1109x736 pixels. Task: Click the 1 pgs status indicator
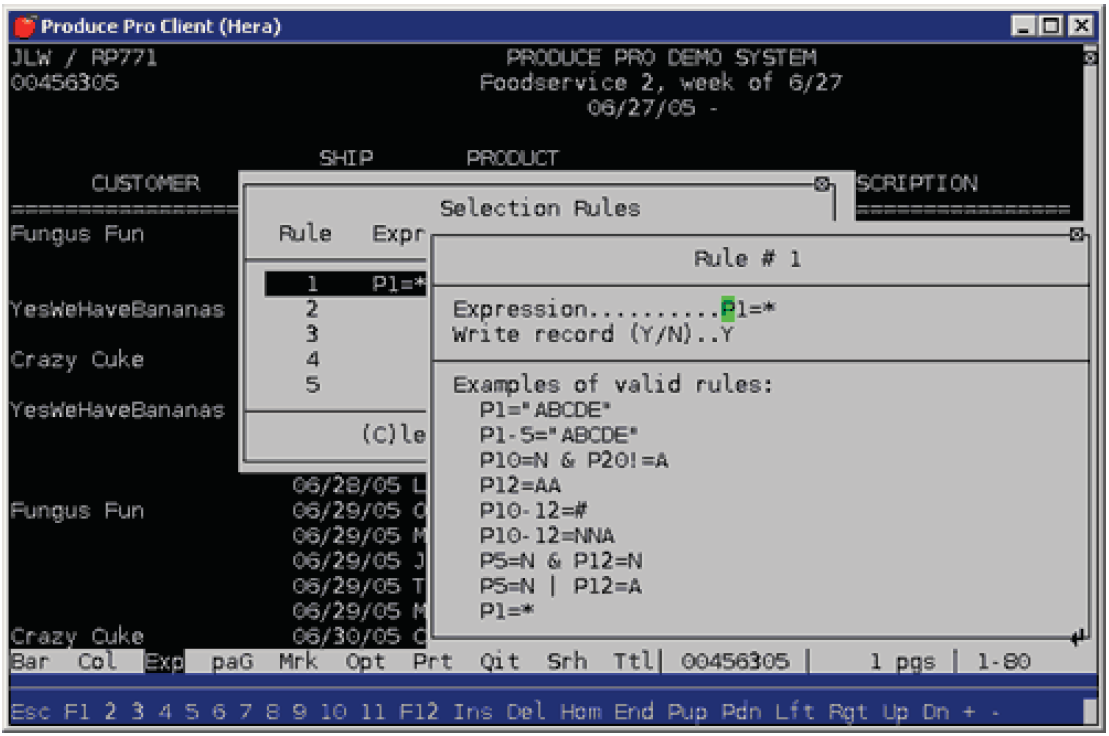pyautogui.click(x=902, y=662)
